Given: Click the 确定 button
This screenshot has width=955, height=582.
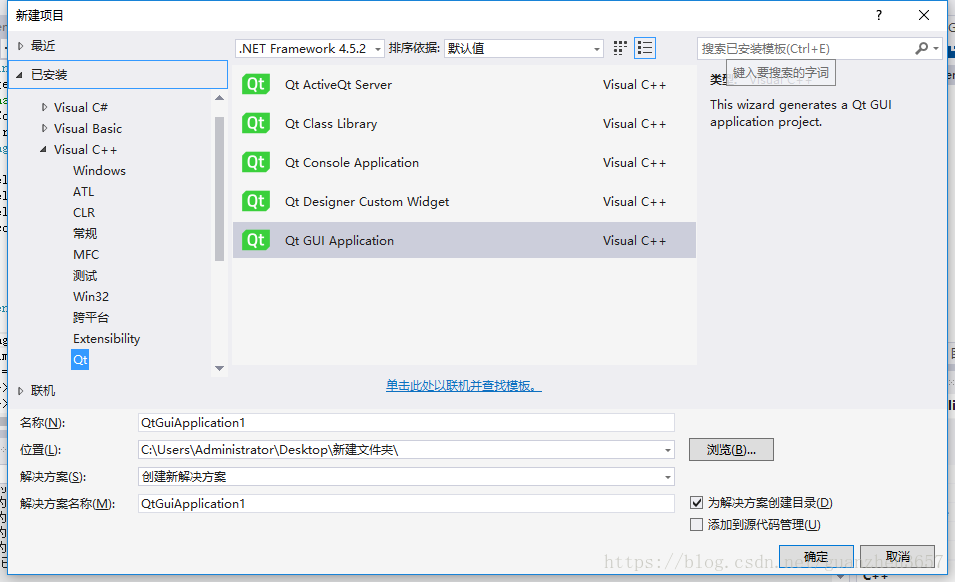Looking at the screenshot, I should (816, 556).
